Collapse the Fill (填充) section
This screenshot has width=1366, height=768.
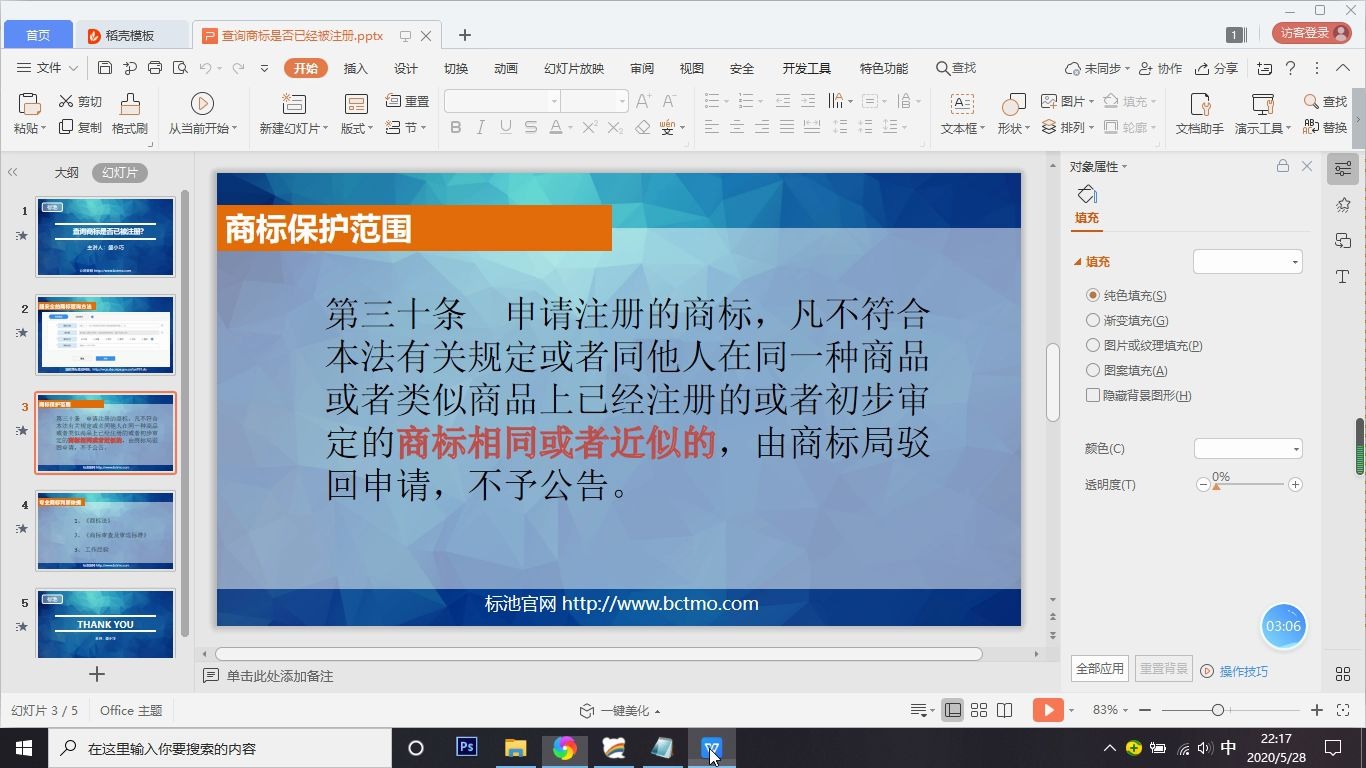point(1078,262)
